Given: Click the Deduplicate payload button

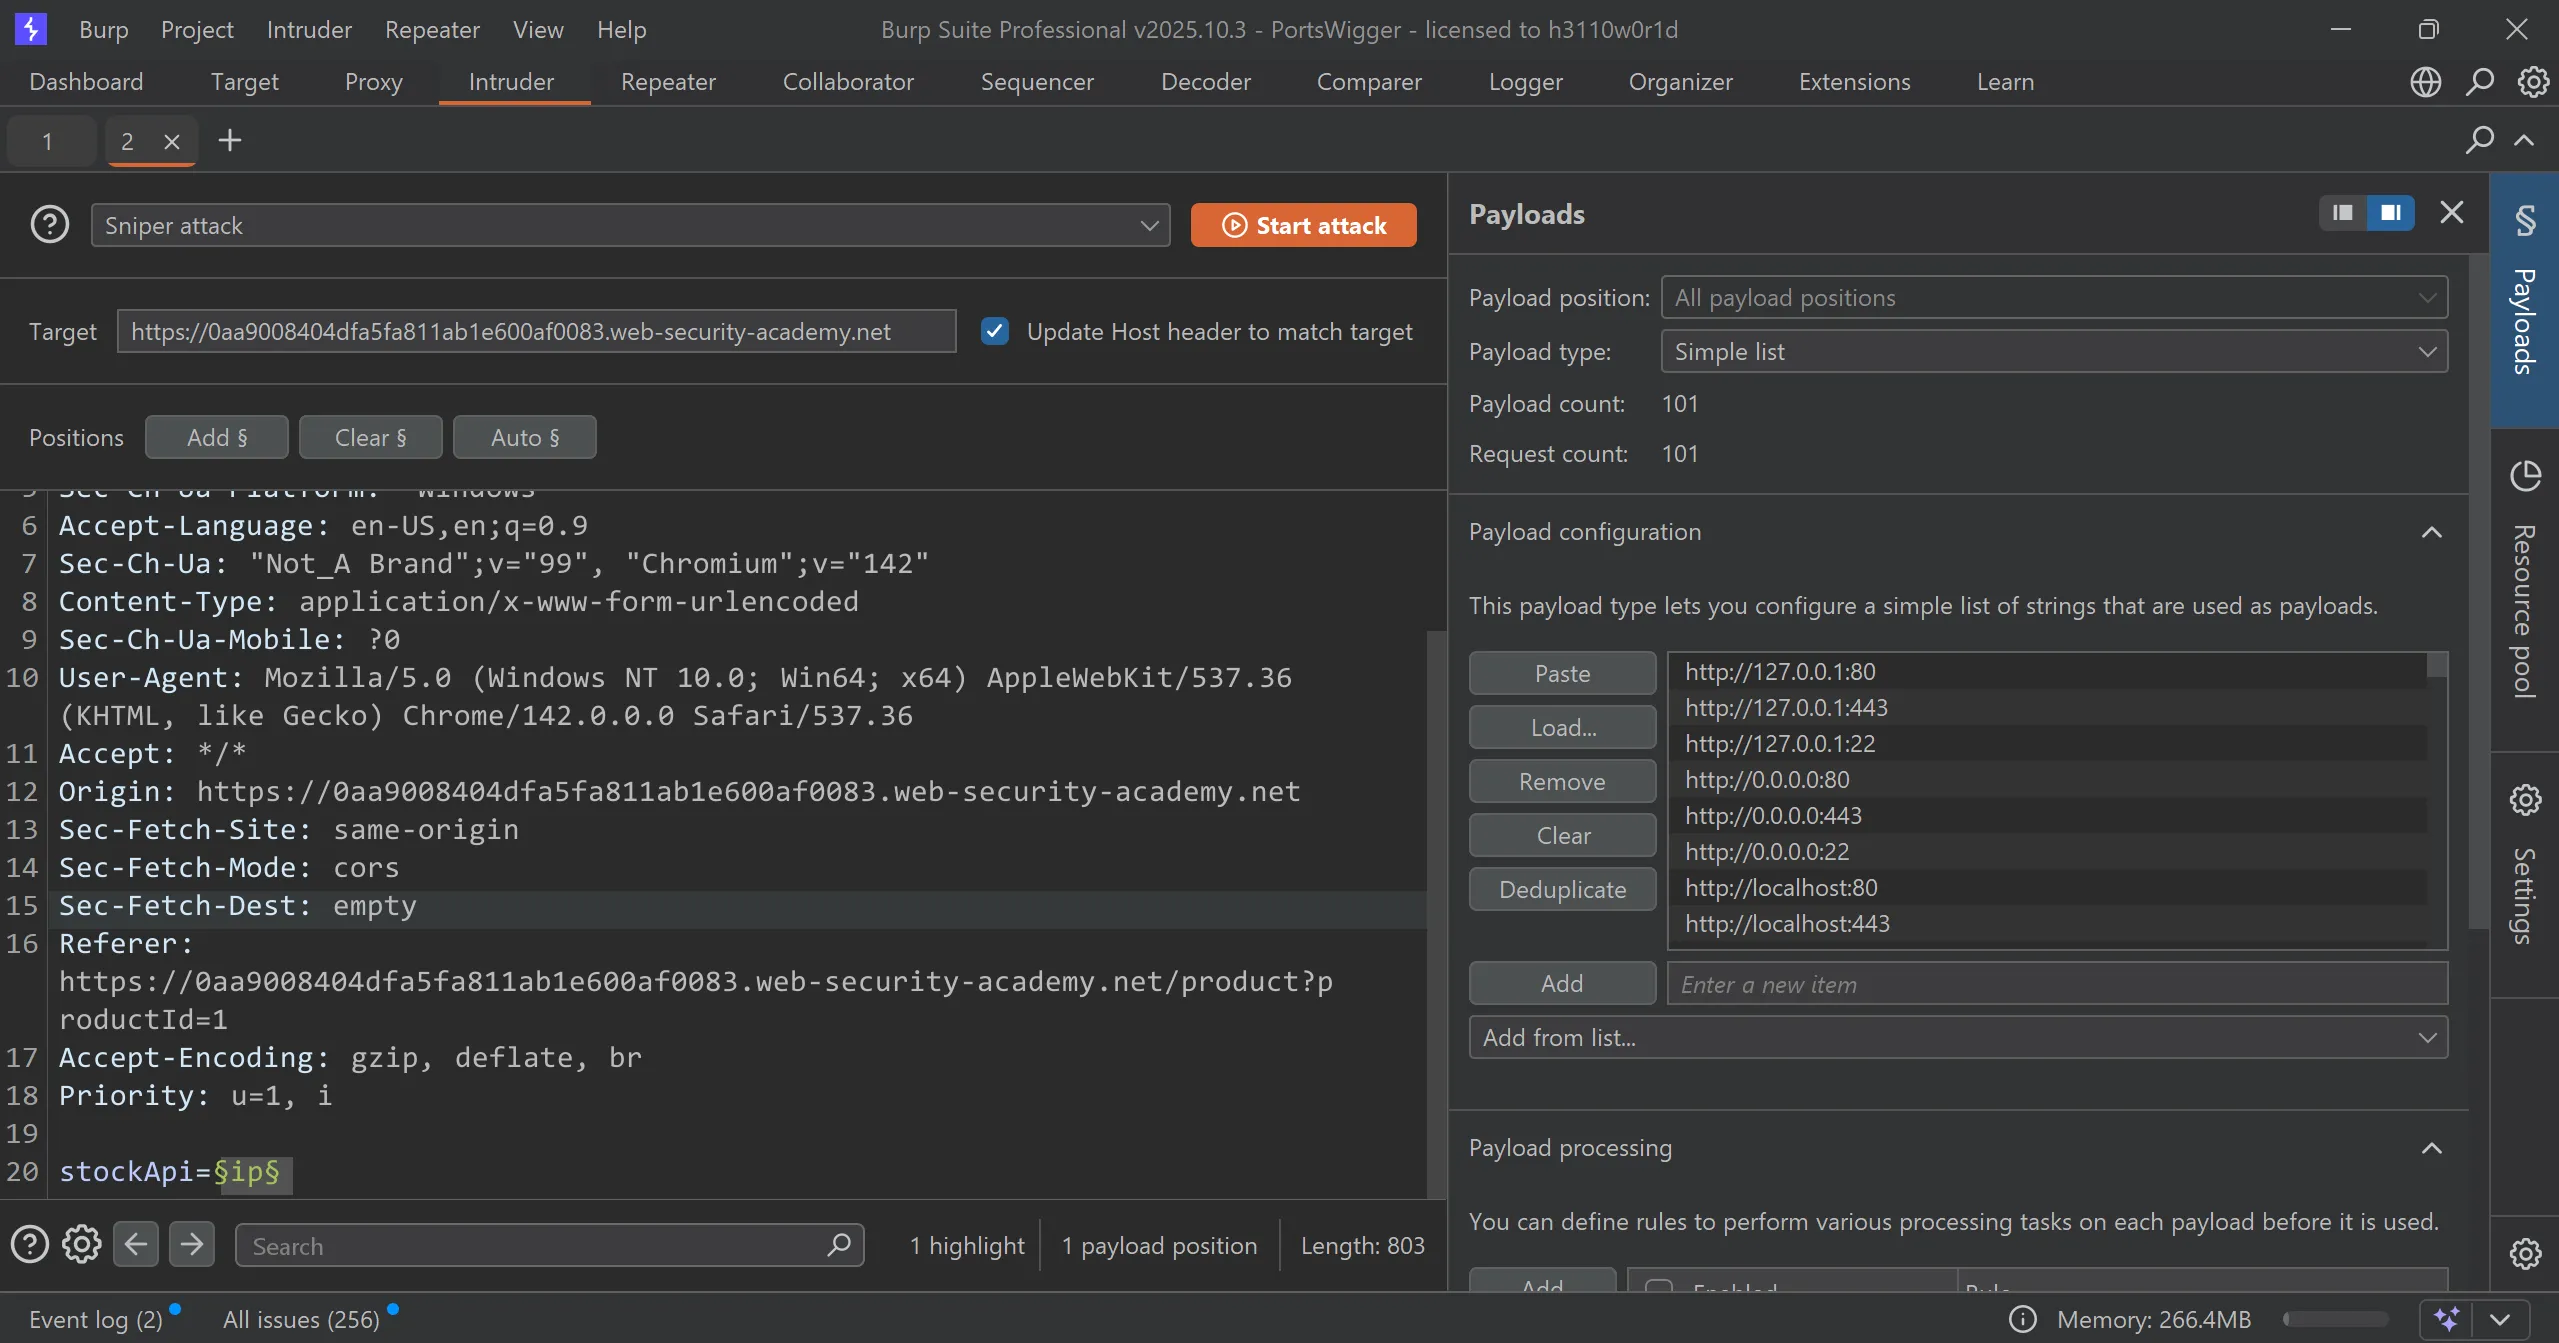Looking at the screenshot, I should [x=1562, y=890].
